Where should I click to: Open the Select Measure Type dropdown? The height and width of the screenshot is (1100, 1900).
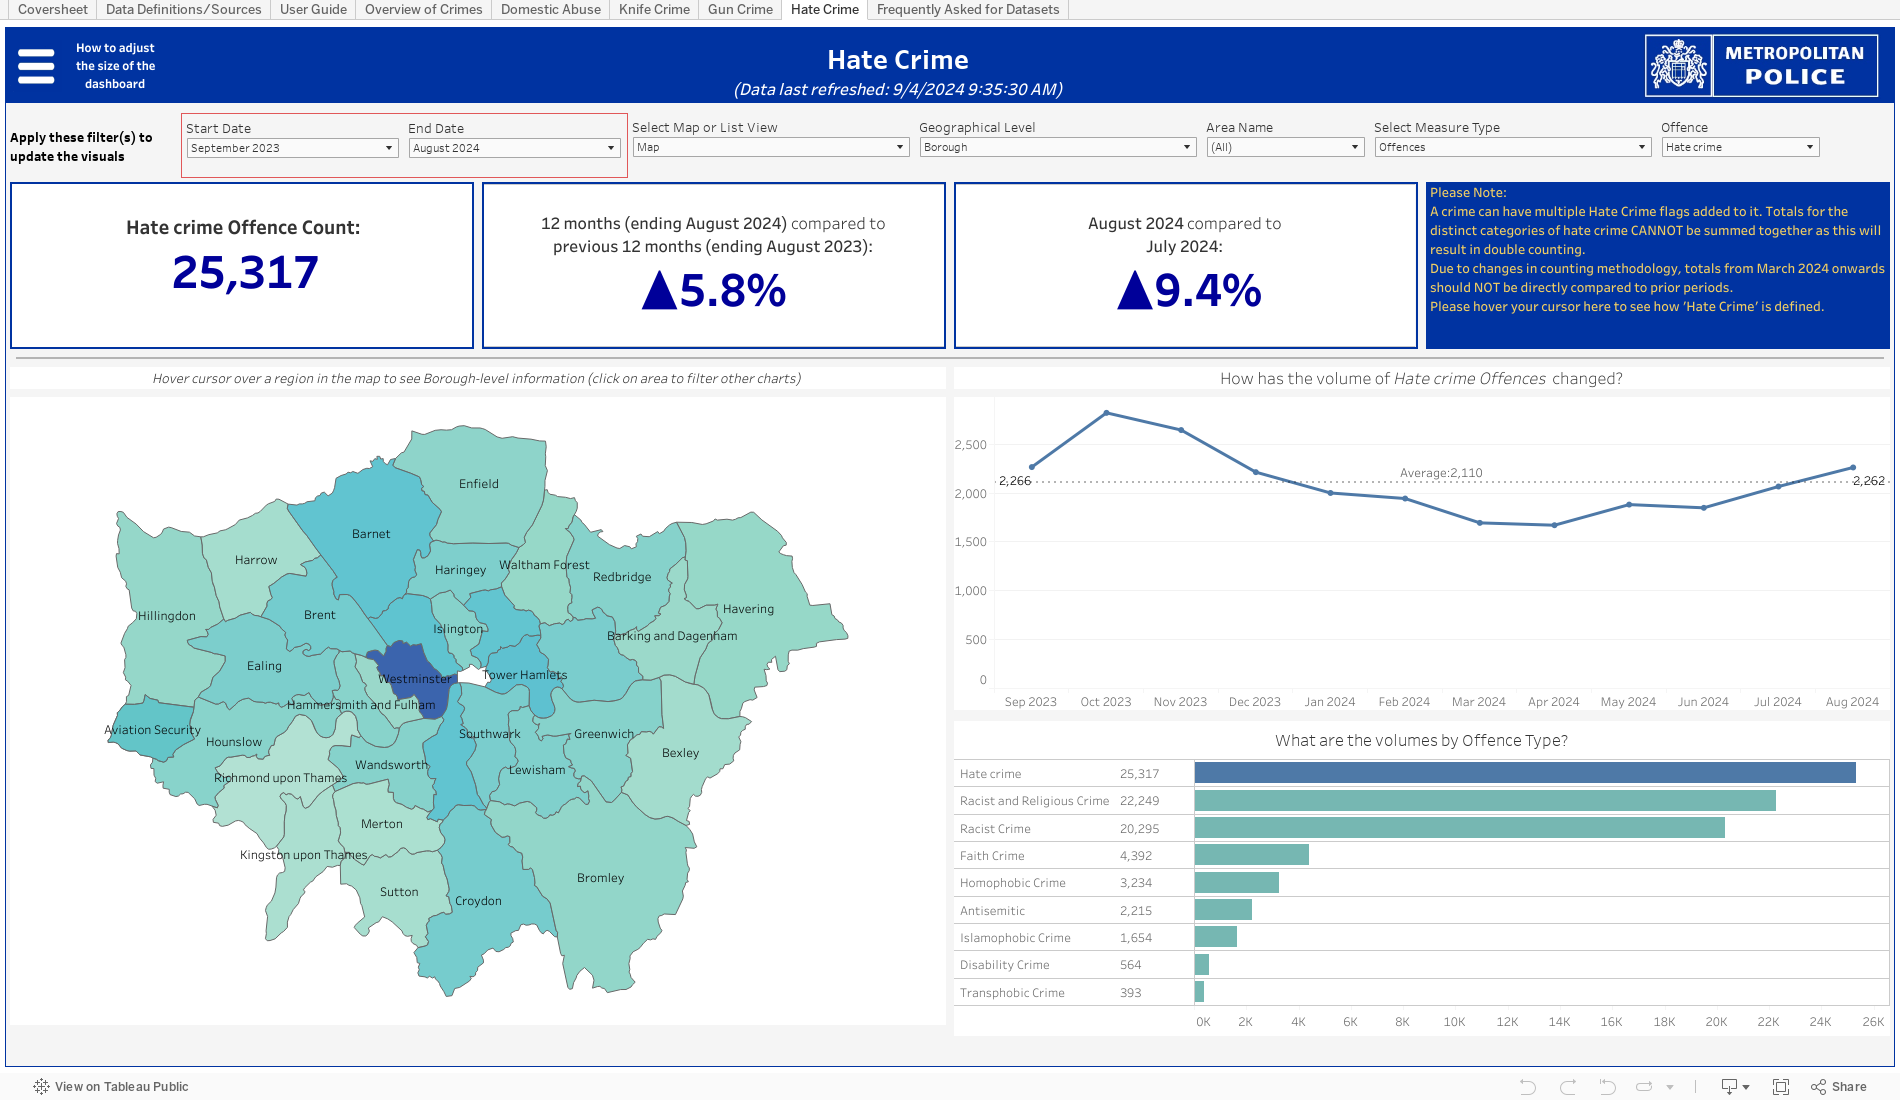tap(1512, 147)
